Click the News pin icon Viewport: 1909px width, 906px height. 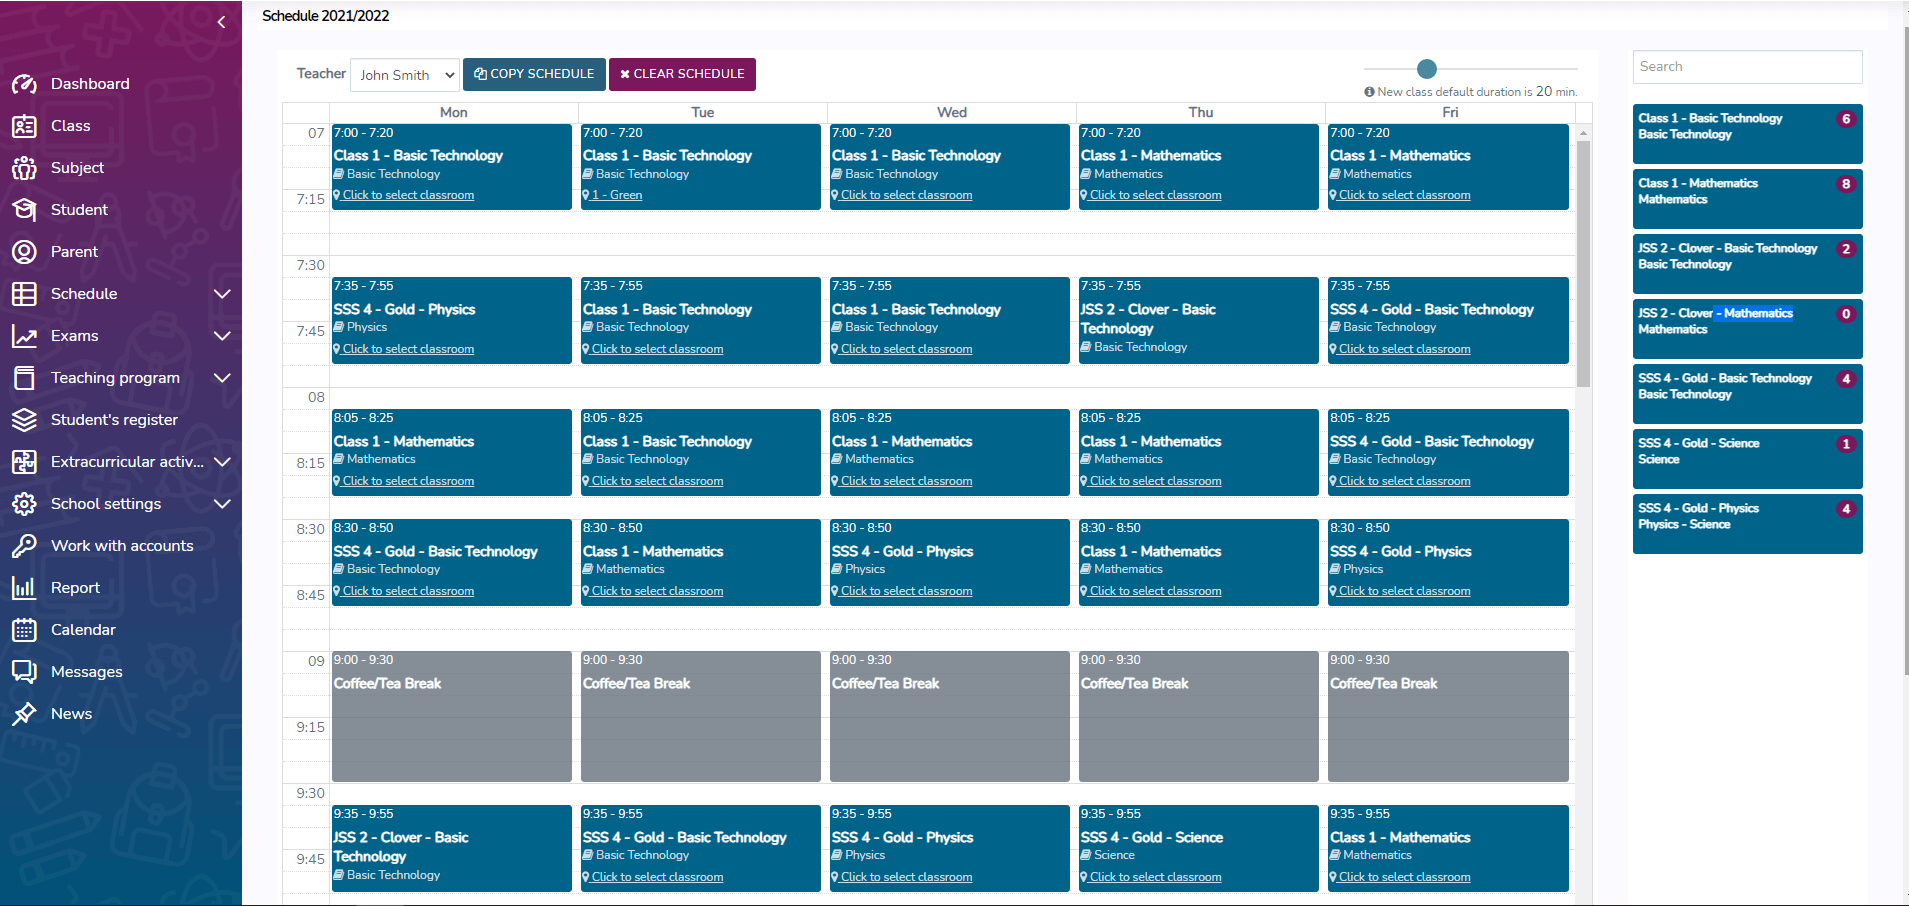24,714
